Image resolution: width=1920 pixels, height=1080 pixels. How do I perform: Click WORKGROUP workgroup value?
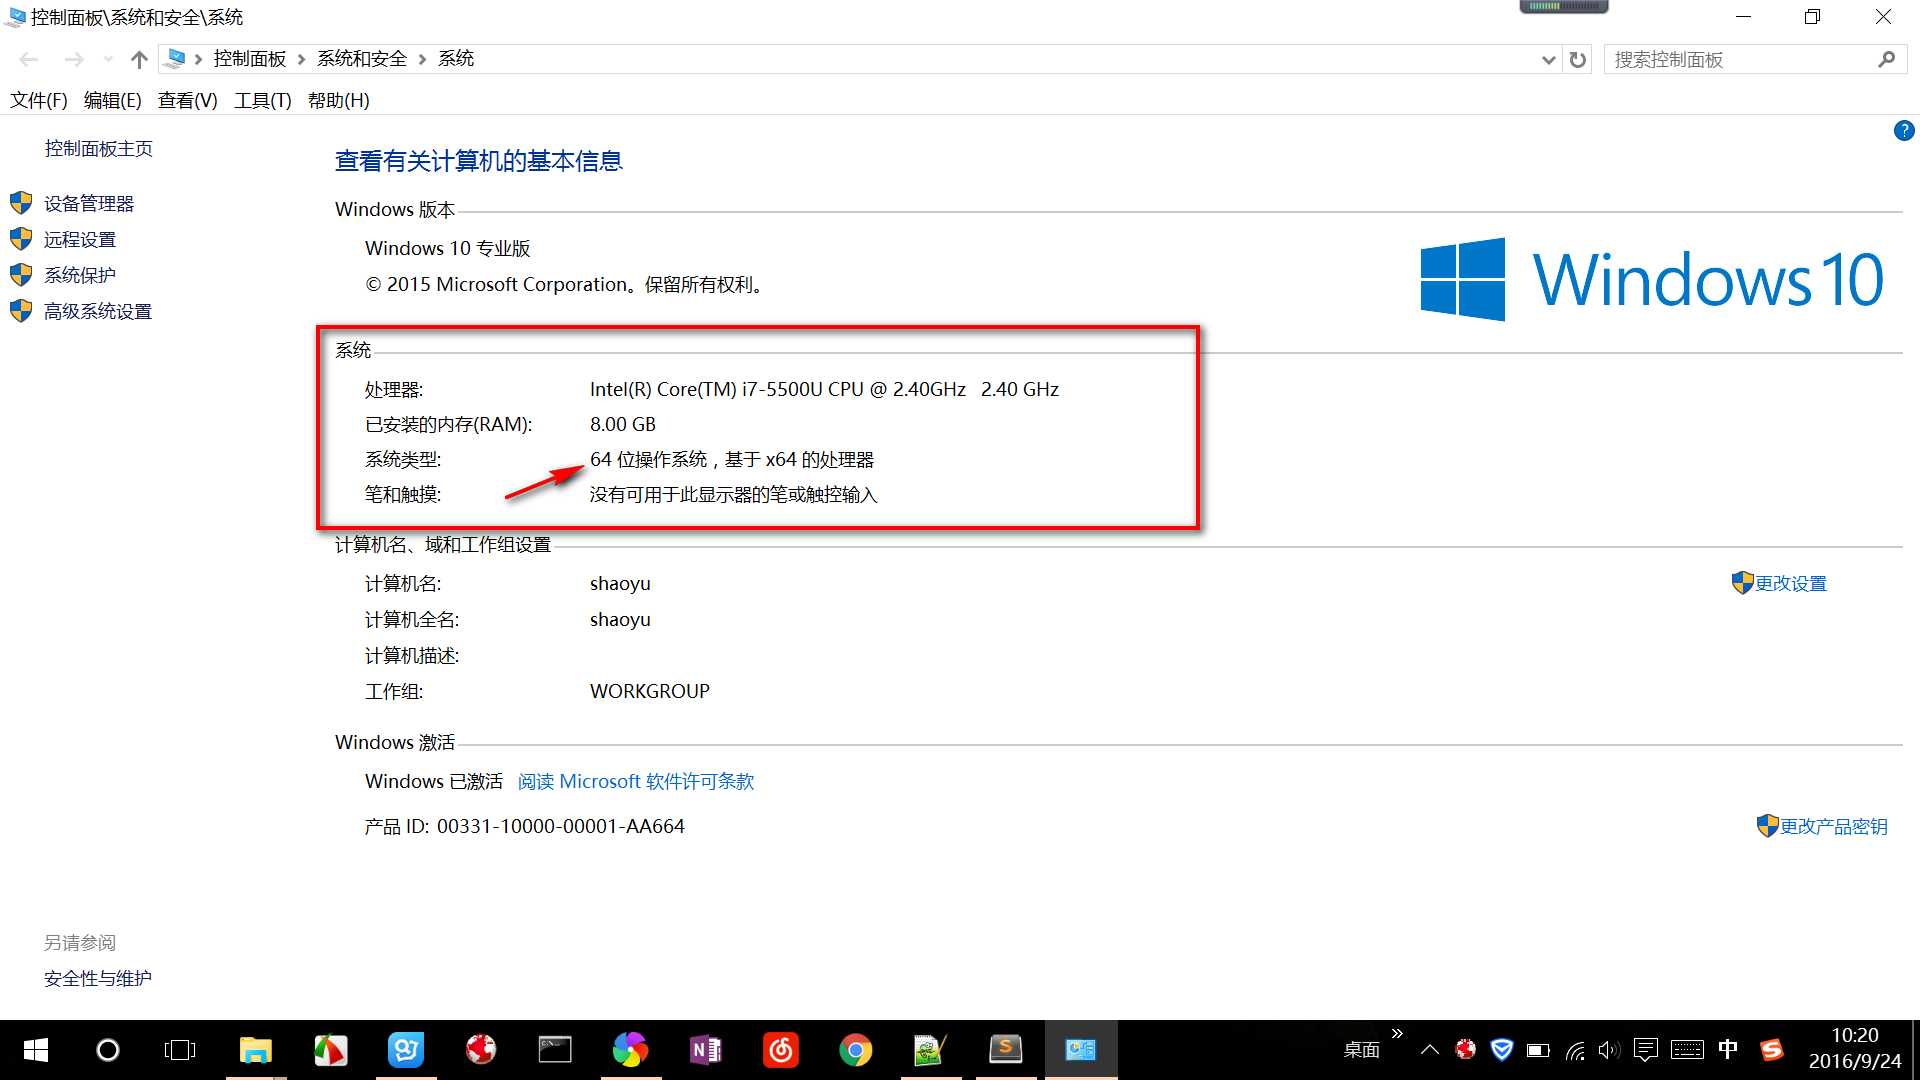pos(650,692)
